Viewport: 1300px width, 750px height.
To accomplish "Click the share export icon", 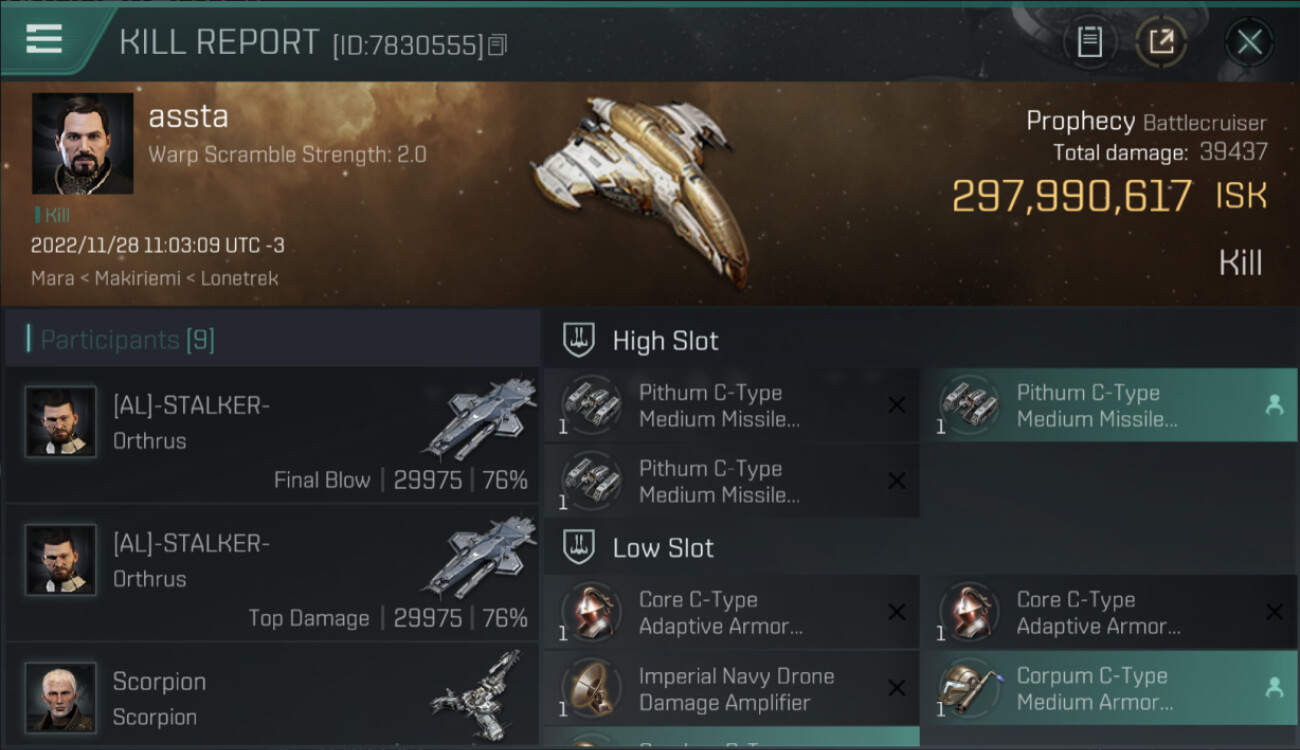I will (1162, 42).
